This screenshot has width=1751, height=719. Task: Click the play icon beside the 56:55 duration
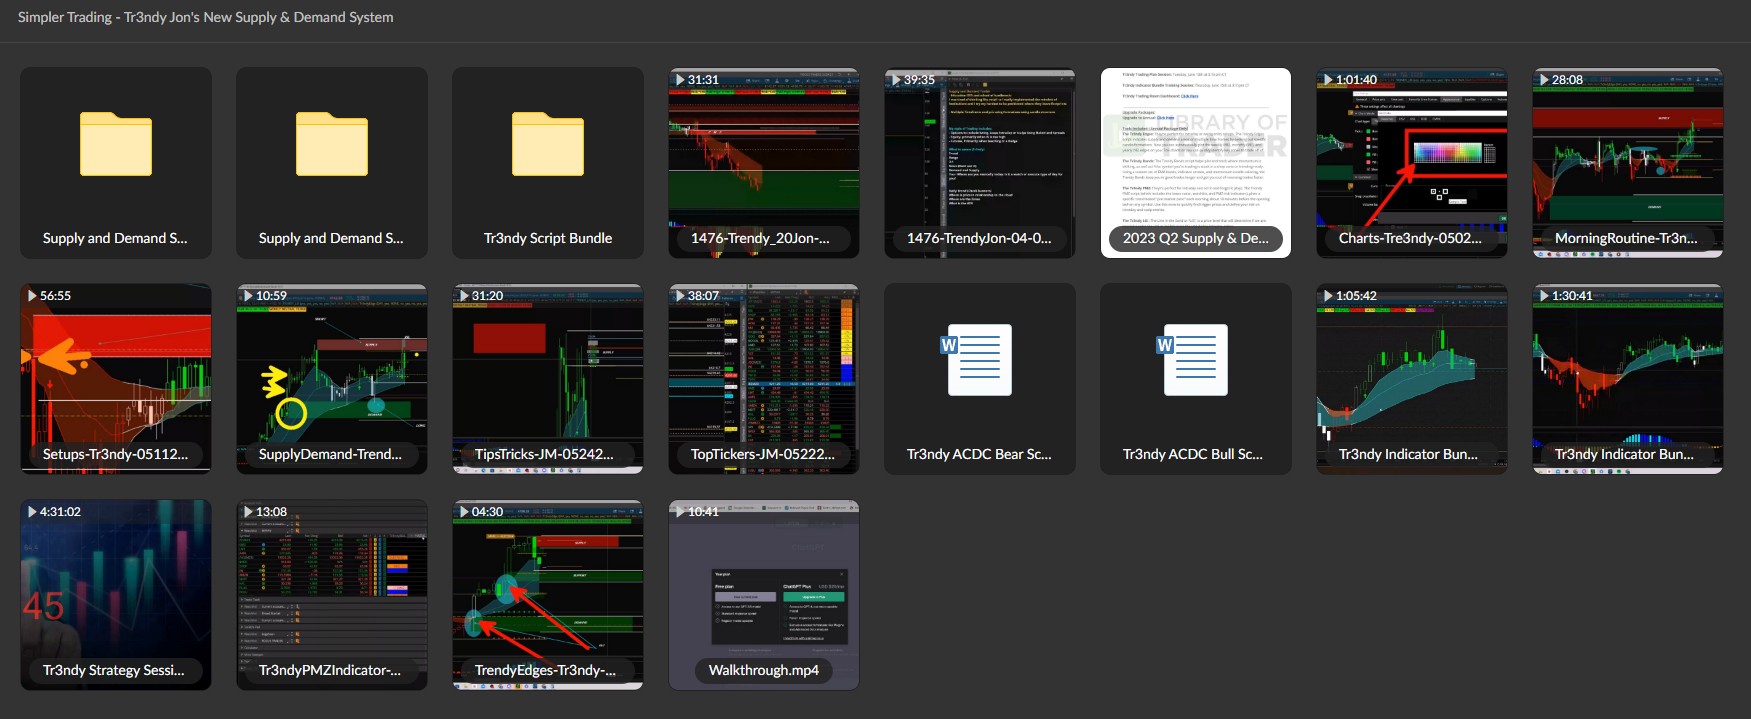pyautogui.click(x=32, y=296)
